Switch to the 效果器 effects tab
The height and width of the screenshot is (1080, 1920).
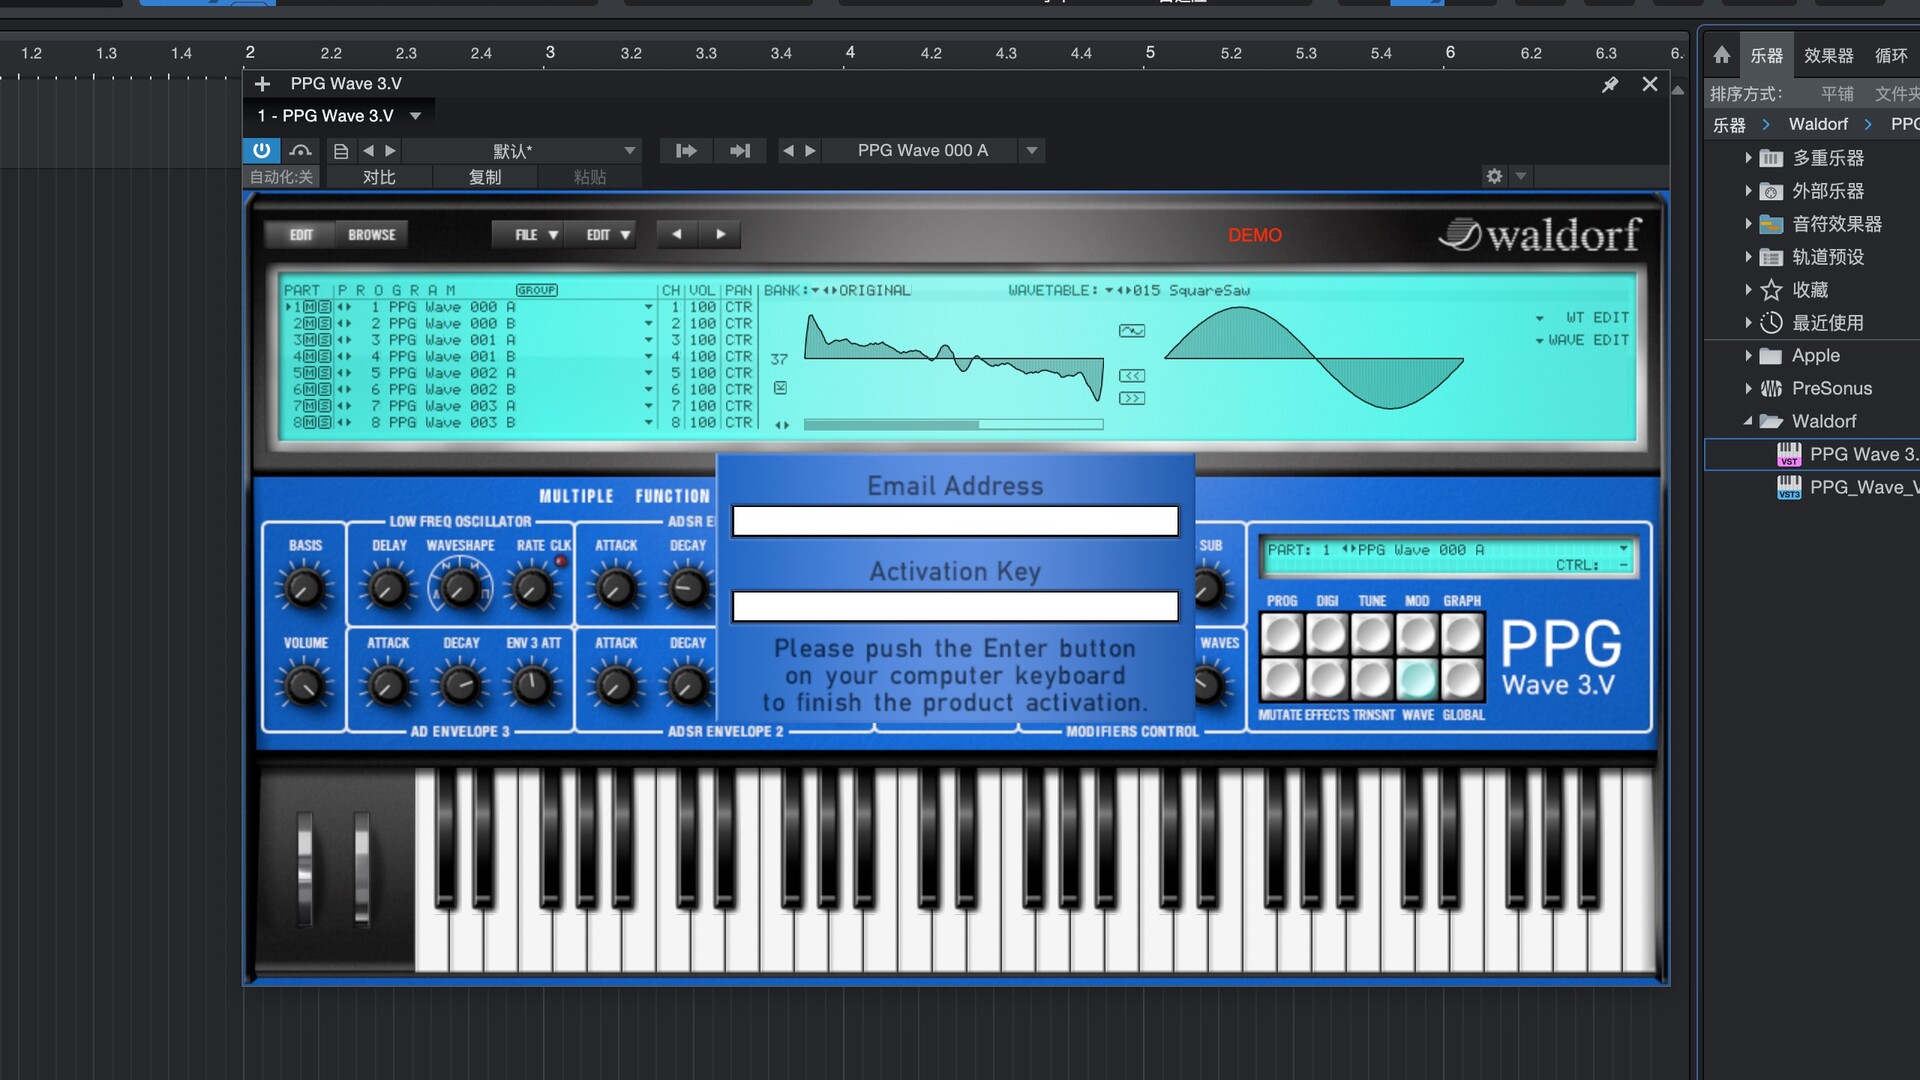click(x=1828, y=56)
